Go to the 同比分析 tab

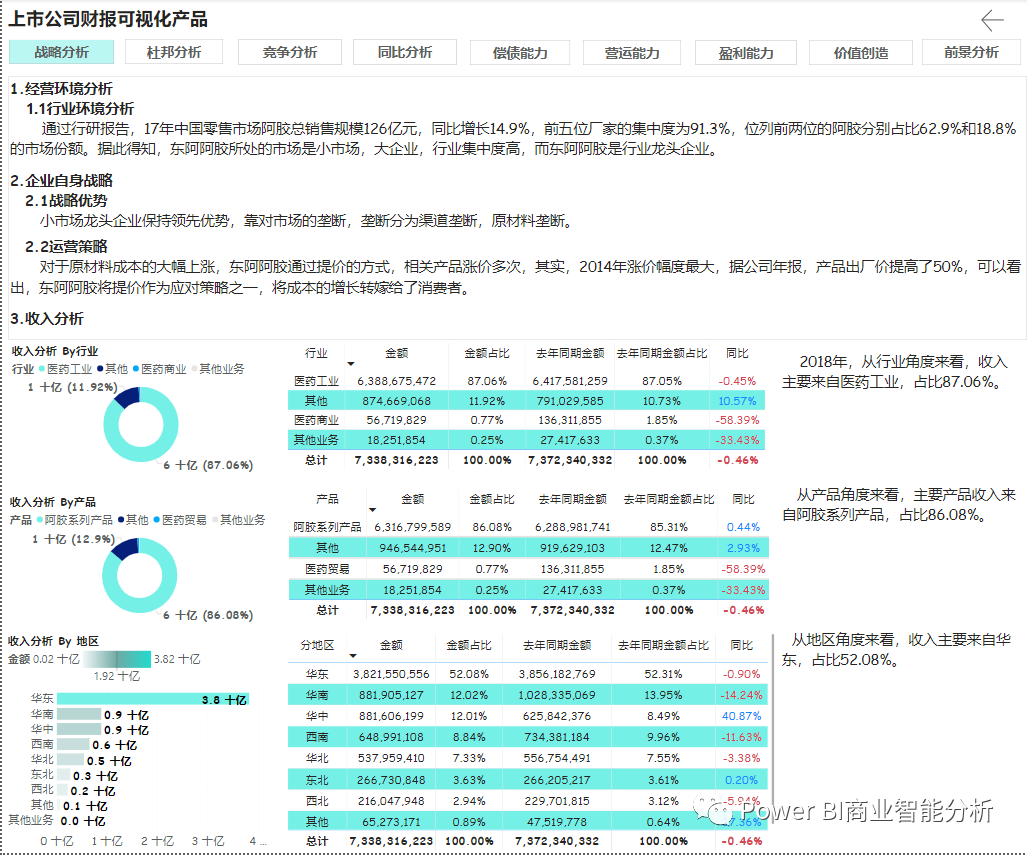pos(405,52)
